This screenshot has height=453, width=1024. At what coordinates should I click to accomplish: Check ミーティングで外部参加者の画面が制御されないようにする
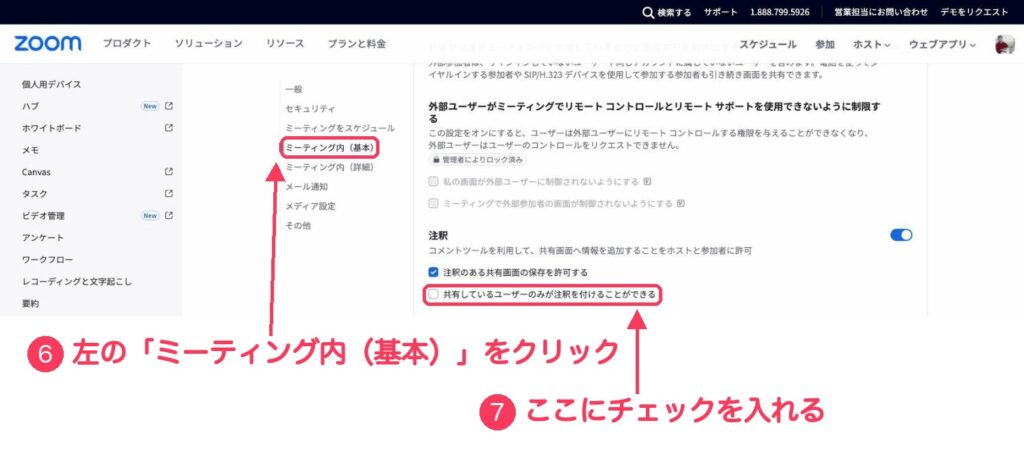(433, 204)
